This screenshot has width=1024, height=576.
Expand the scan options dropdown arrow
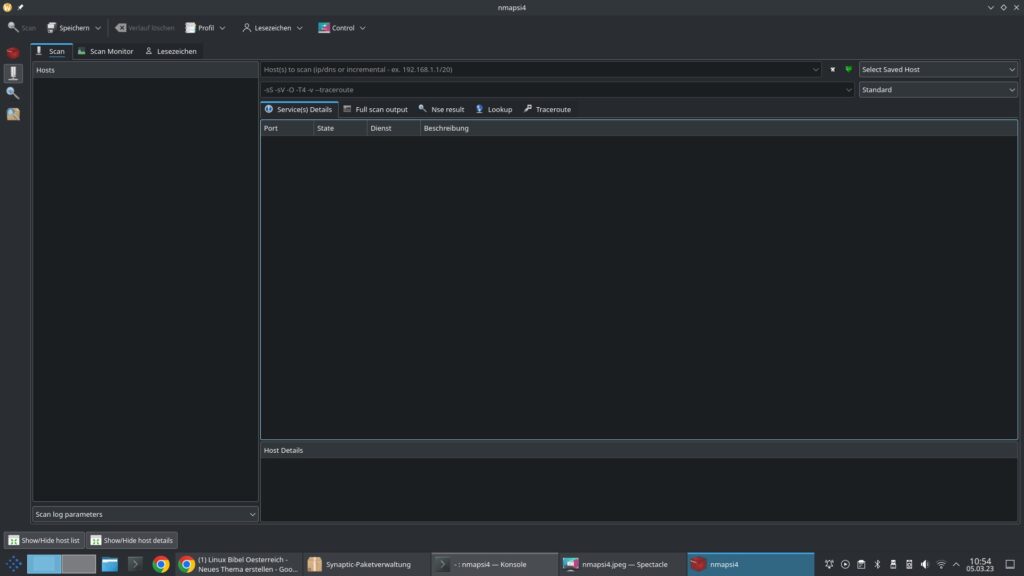pos(848,89)
